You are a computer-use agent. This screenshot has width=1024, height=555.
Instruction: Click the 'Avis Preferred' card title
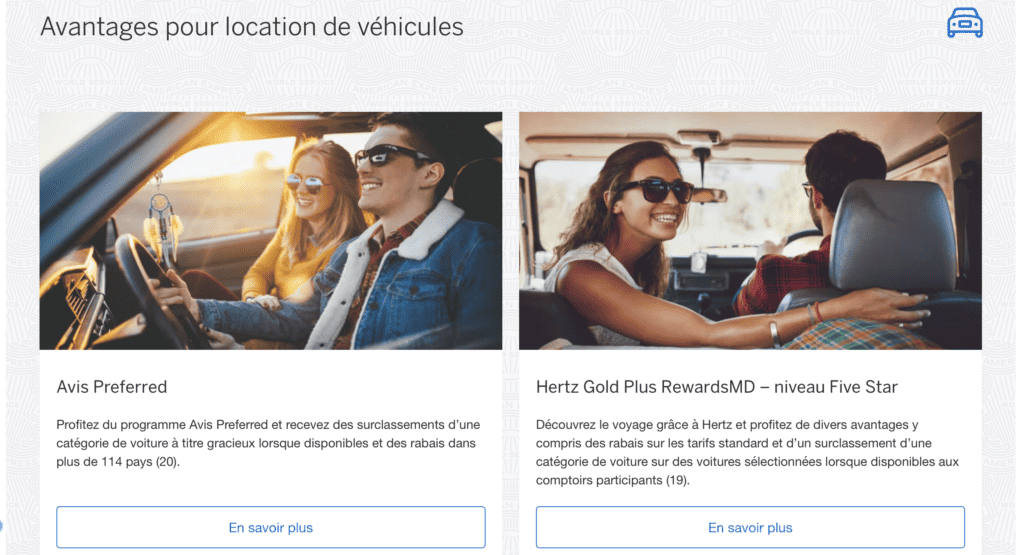pyautogui.click(x=112, y=387)
